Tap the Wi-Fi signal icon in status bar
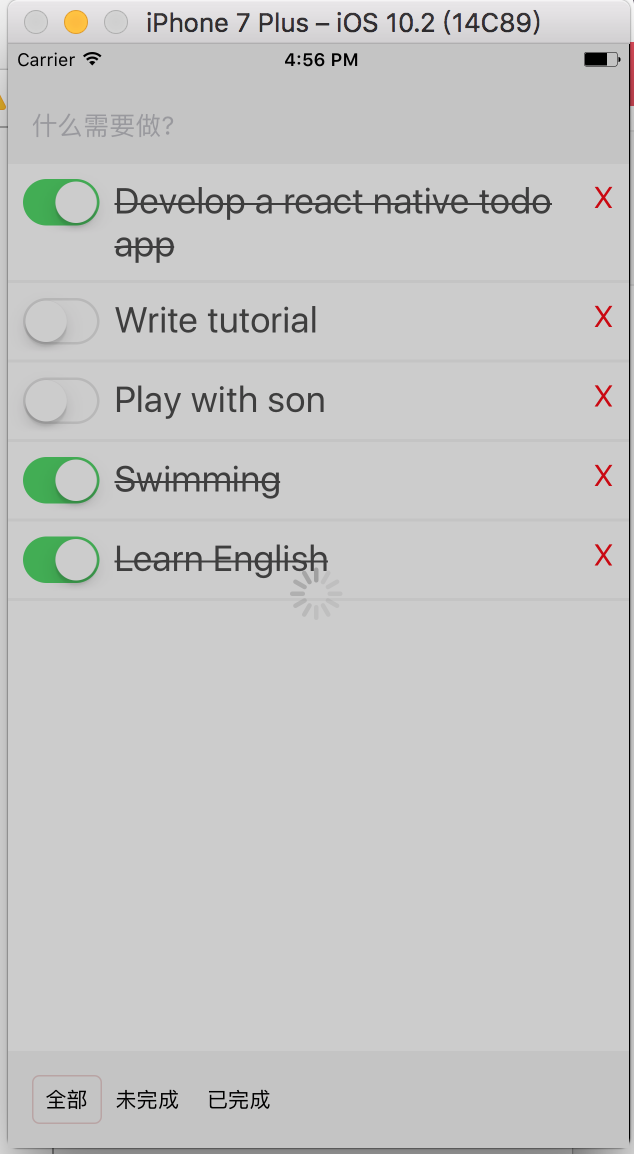The height and width of the screenshot is (1154, 634). tap(91, 59)
